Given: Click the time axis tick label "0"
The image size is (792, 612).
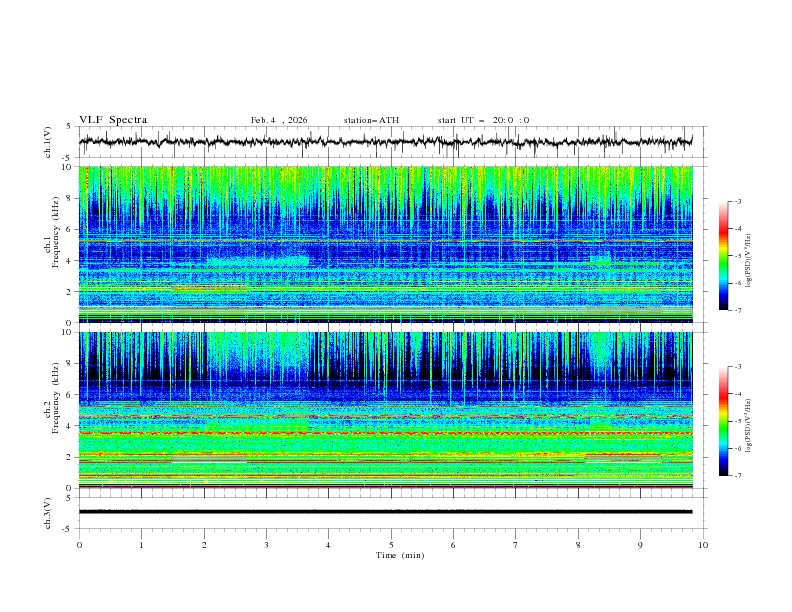Looking at the screenshot, I should click(79, 545).
